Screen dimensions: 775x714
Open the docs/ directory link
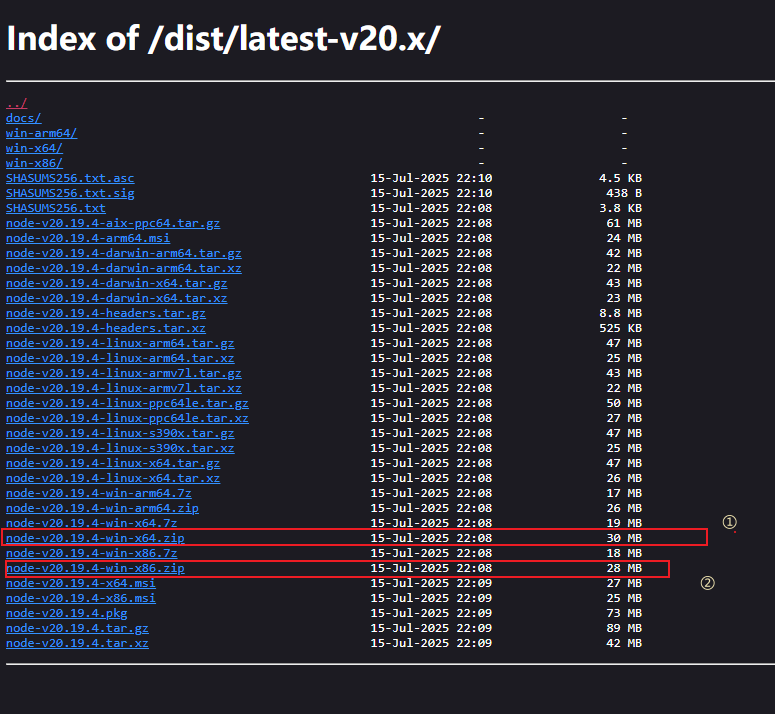24,118
